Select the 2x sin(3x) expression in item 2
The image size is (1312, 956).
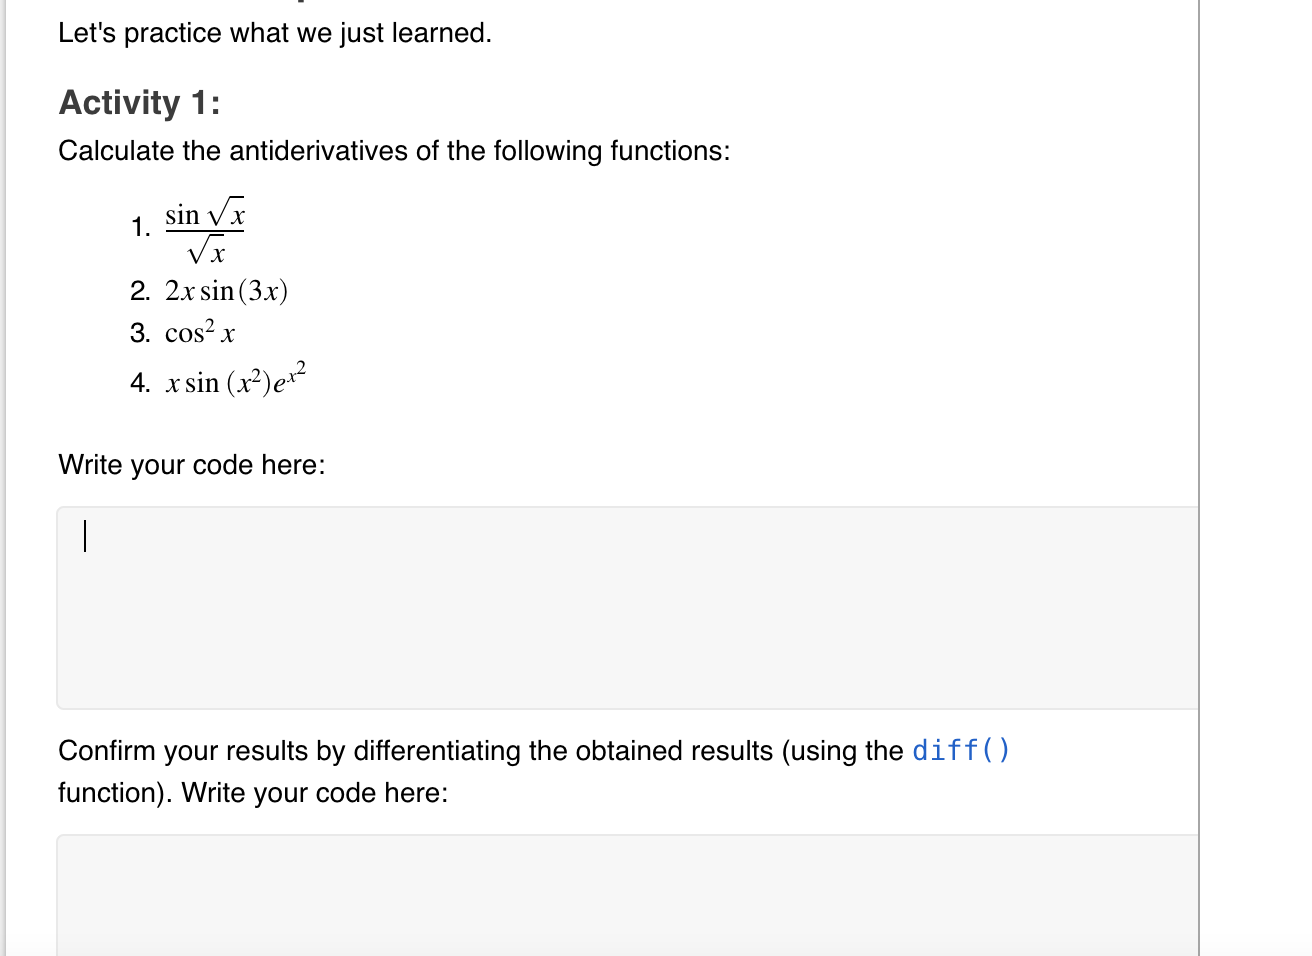point(225,291)
